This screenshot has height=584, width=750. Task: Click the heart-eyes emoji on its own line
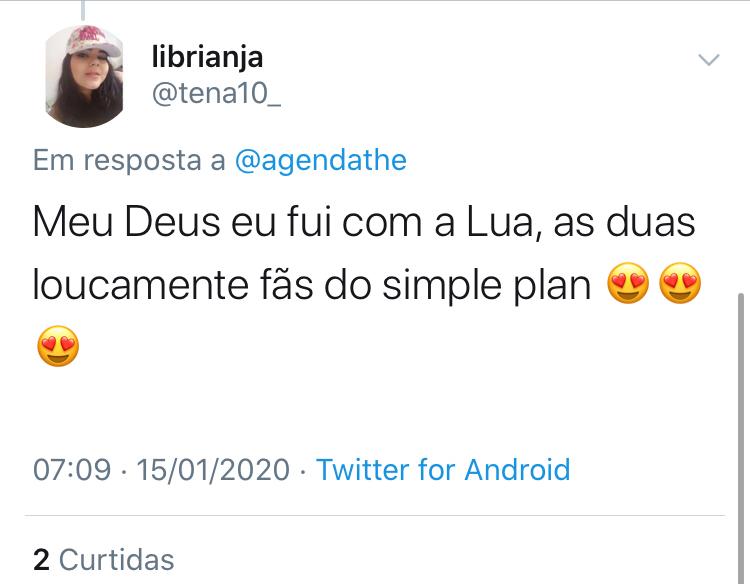(x=57, y=346)
